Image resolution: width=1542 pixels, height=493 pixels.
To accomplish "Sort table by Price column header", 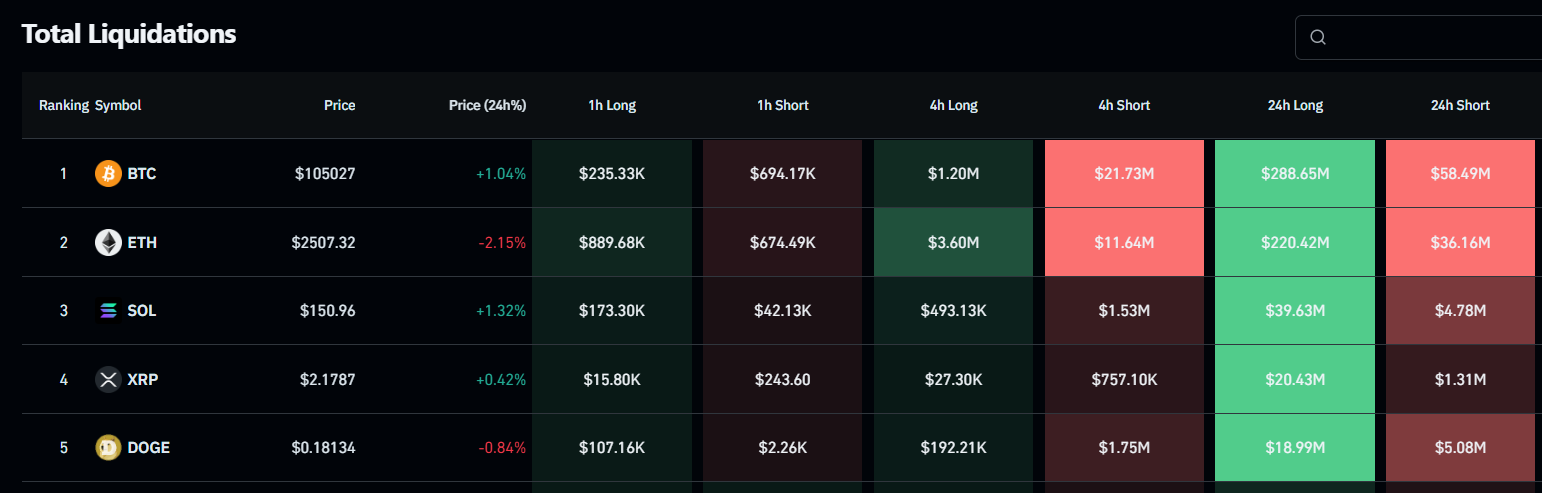I will (x=339, y=105).
